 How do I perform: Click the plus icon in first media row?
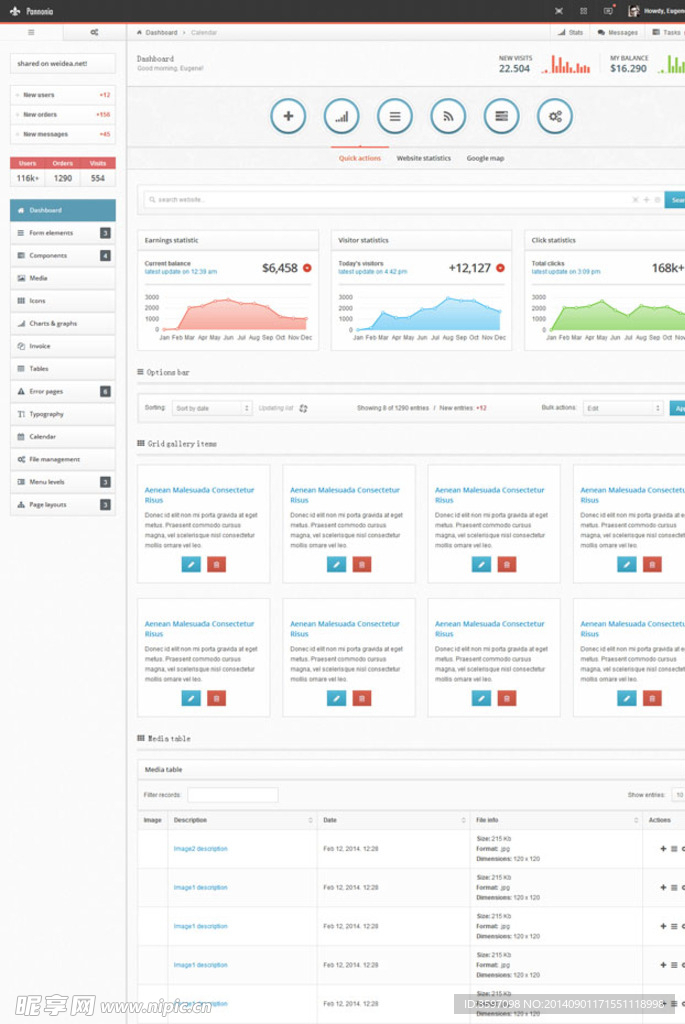662,849
